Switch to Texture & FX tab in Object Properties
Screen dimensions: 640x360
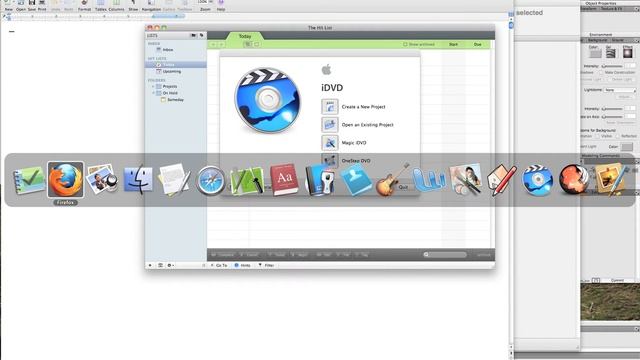point(610,9)
